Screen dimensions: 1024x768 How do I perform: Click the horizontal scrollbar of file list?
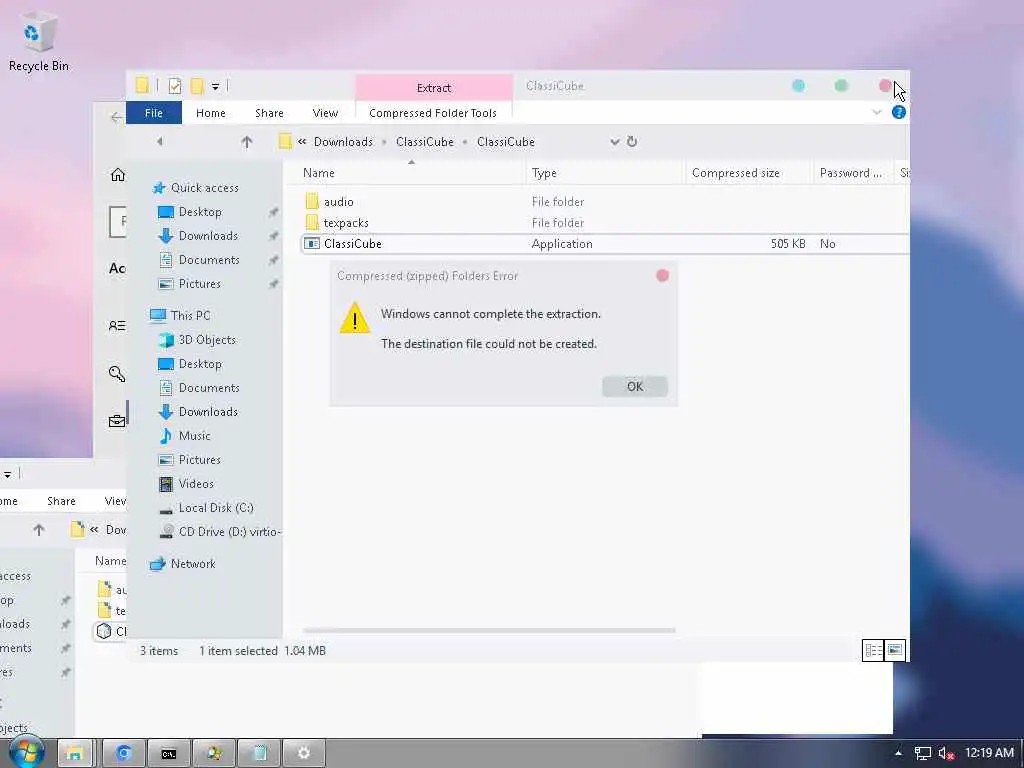[x=488, y=630]
